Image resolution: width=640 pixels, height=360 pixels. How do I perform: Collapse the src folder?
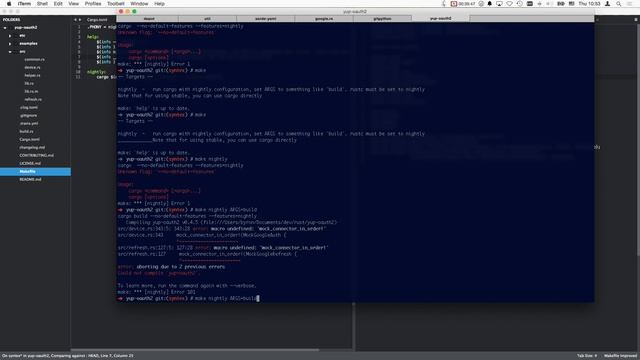pos(10,52)
